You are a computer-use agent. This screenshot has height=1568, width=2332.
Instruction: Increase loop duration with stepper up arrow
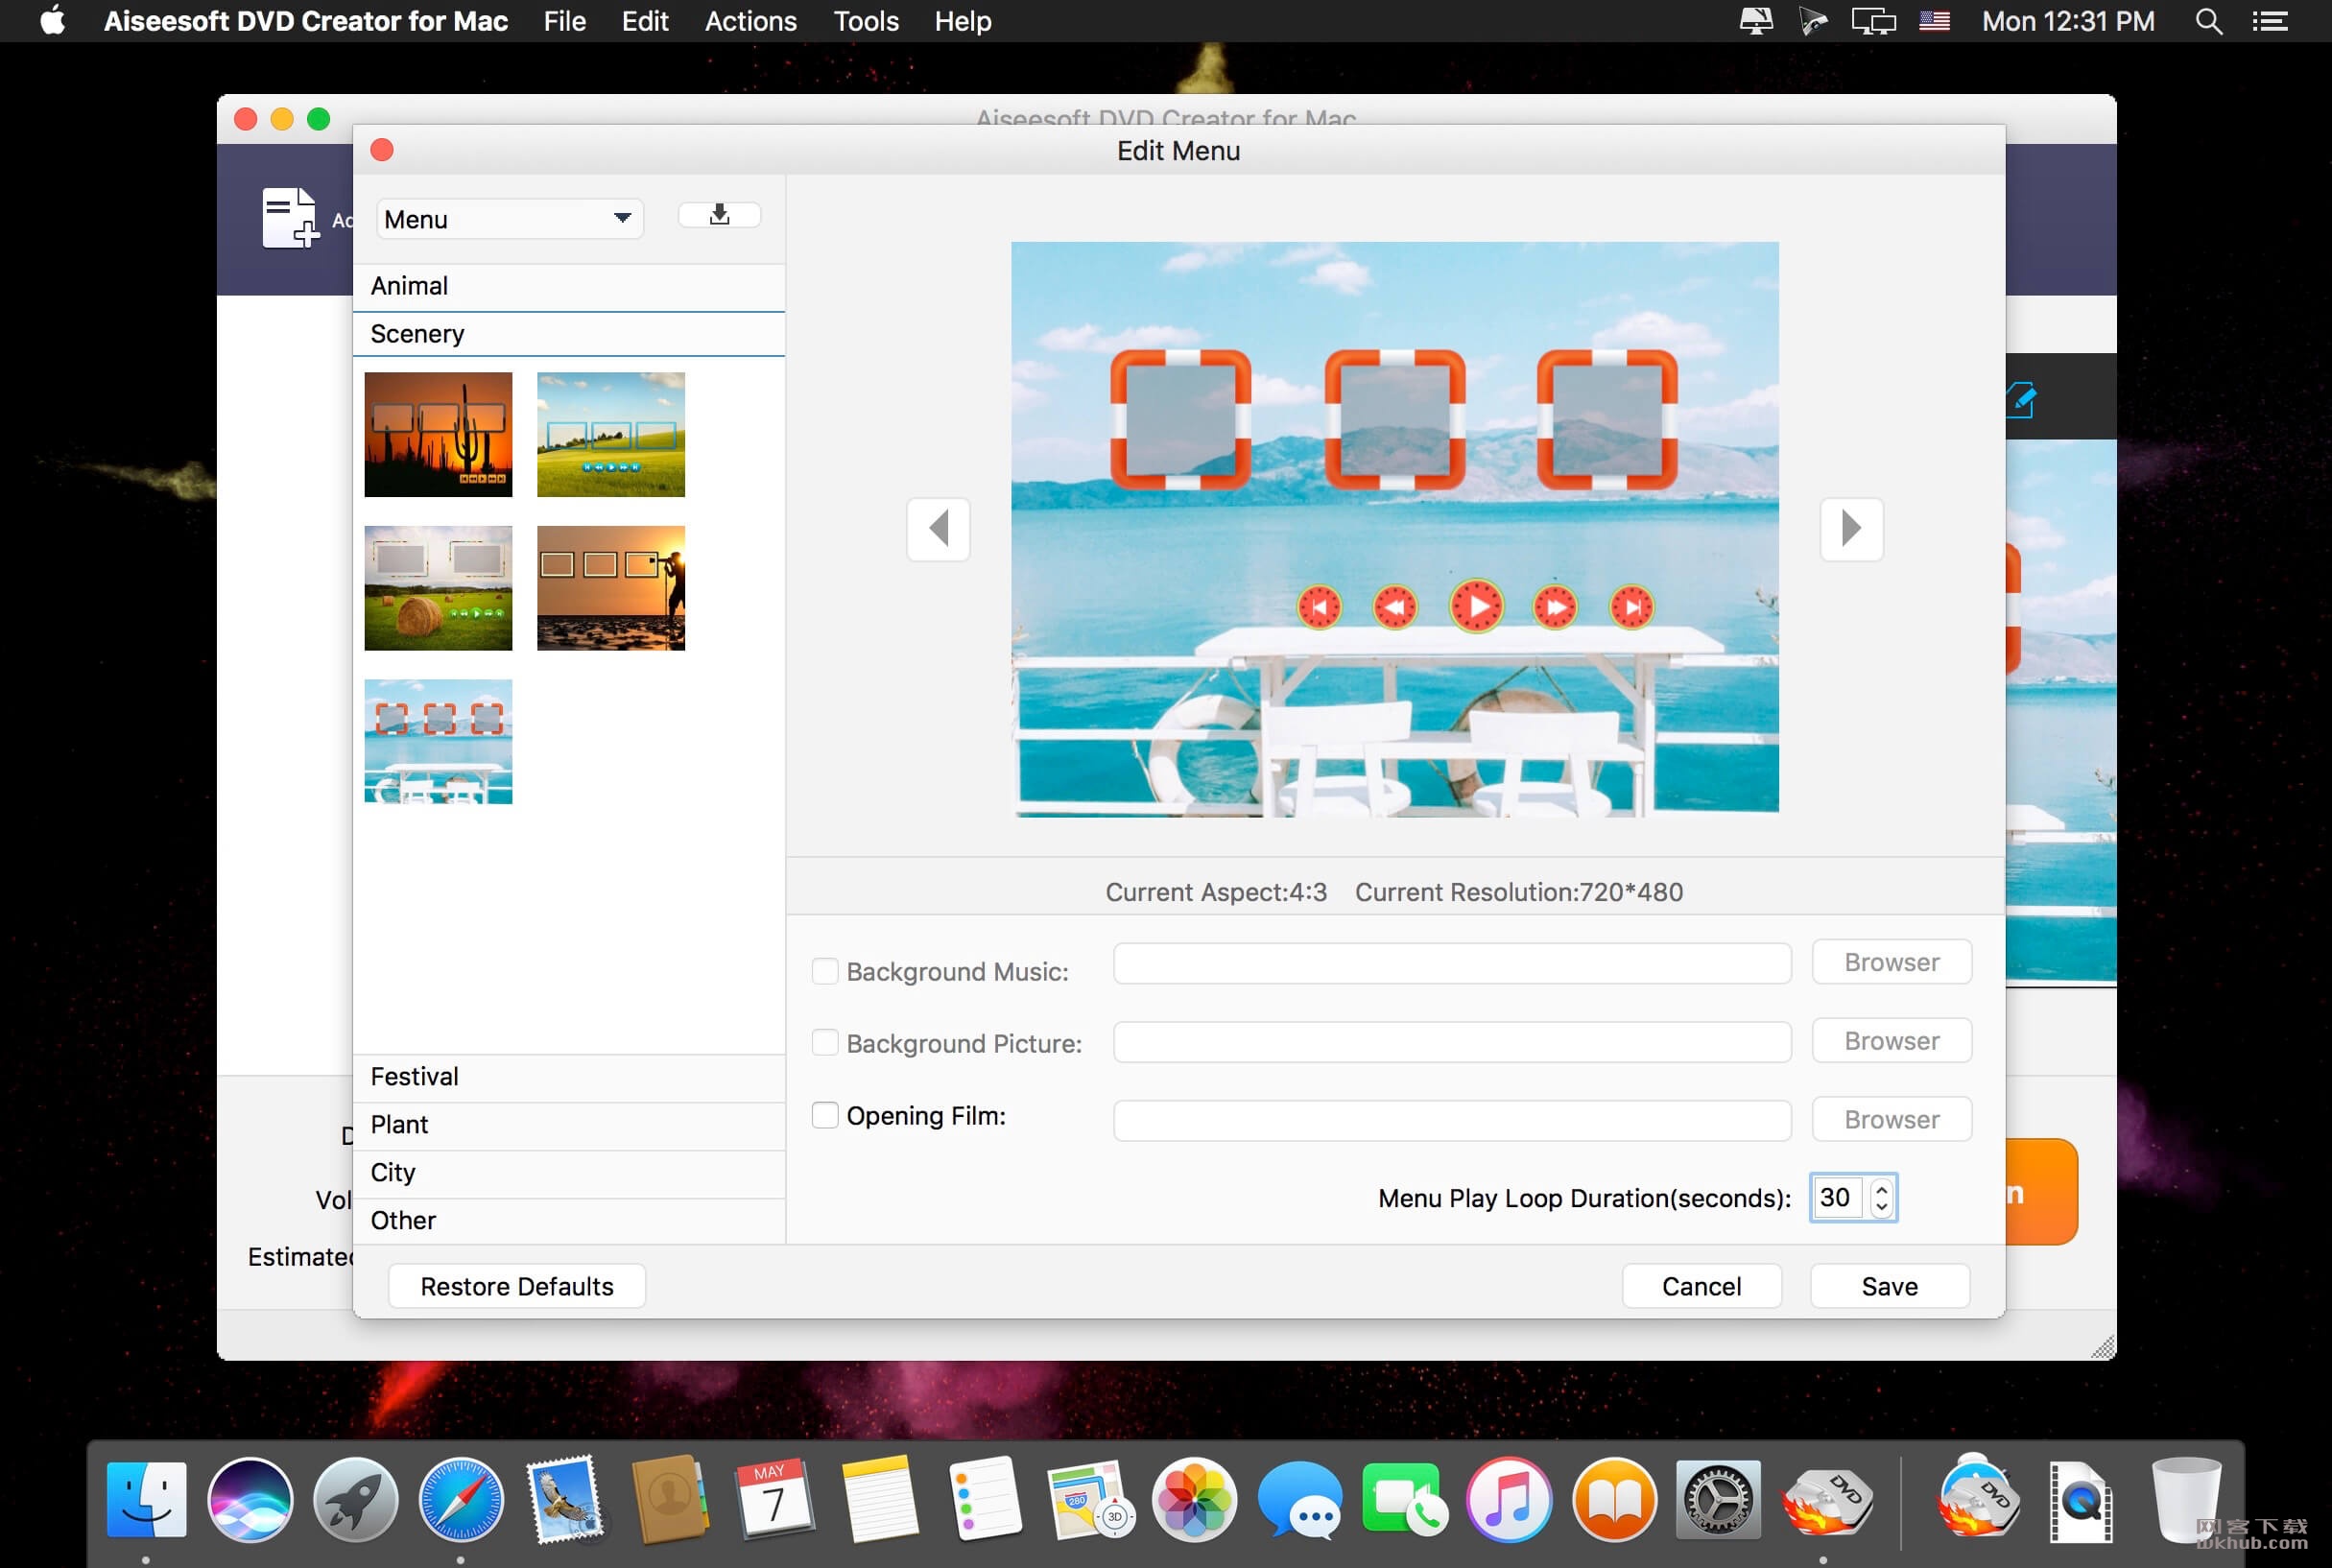pos(1882,1188)
